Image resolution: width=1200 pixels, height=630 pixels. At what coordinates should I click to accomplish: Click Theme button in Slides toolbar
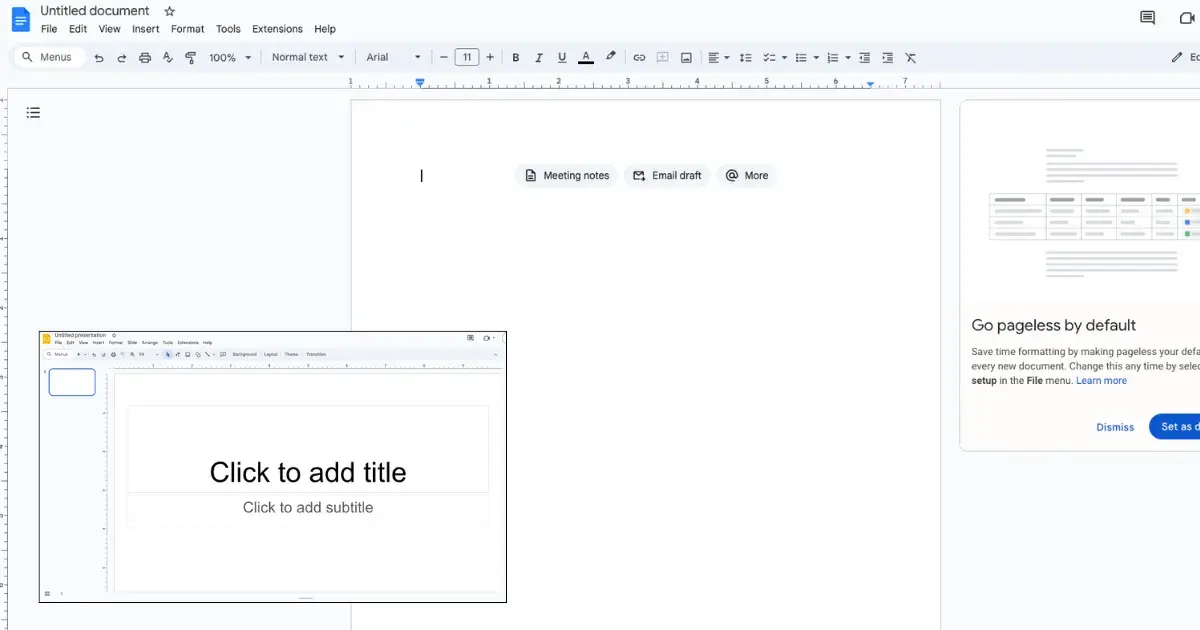[x=291, y=354]
